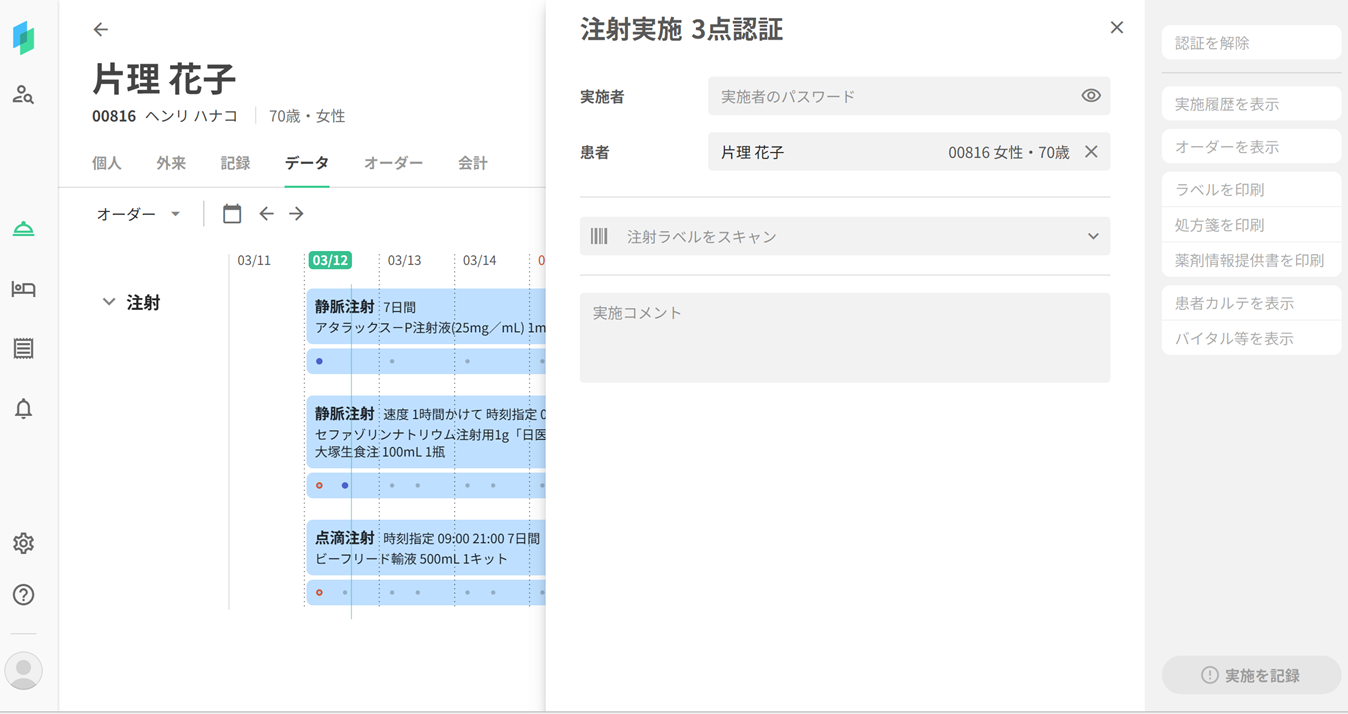Clear the selected patient 片理 花子
This screenshot has width=1348, height=714.
pos(1091,152)
